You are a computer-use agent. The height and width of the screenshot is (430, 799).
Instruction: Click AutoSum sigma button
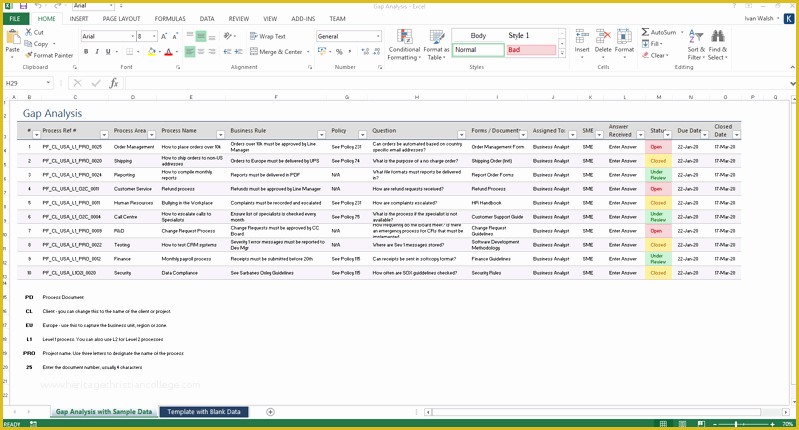(658, 32)
